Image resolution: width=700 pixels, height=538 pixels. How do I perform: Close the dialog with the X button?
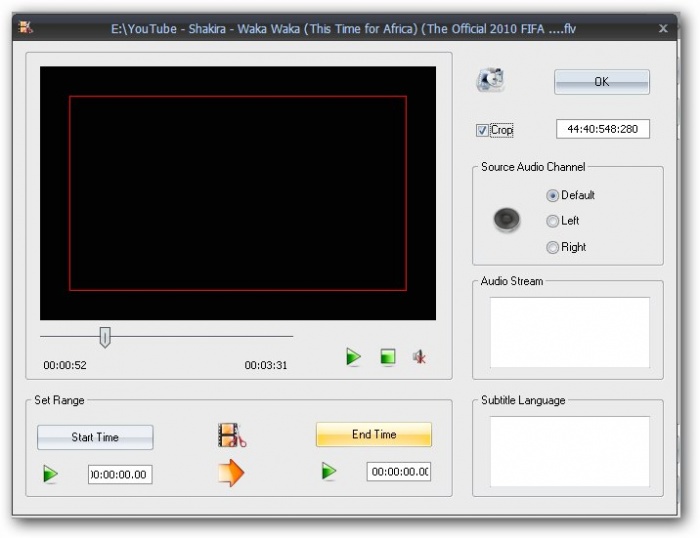click(x=663, y=29)
